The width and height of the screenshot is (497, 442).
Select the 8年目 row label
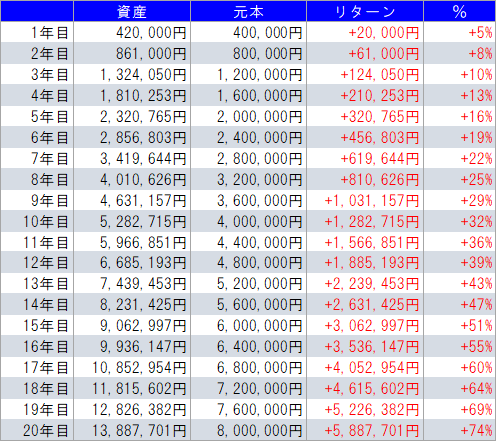tap(49, 179)
